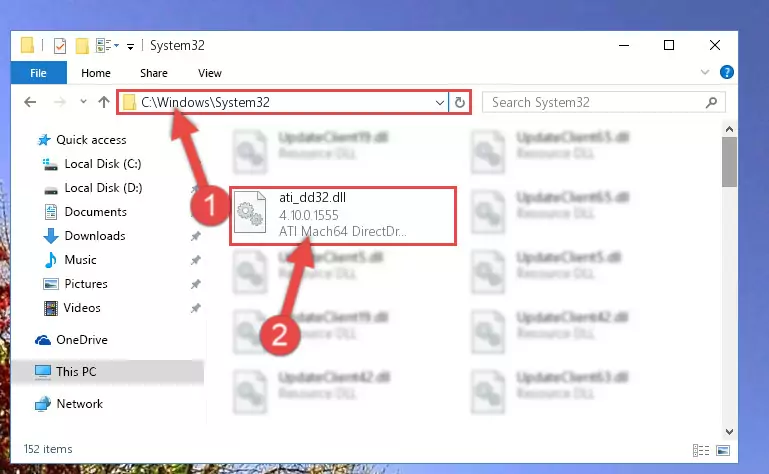Click the magnifier search icon
This screenshot has height=474, width=769.
coord(711,102)
